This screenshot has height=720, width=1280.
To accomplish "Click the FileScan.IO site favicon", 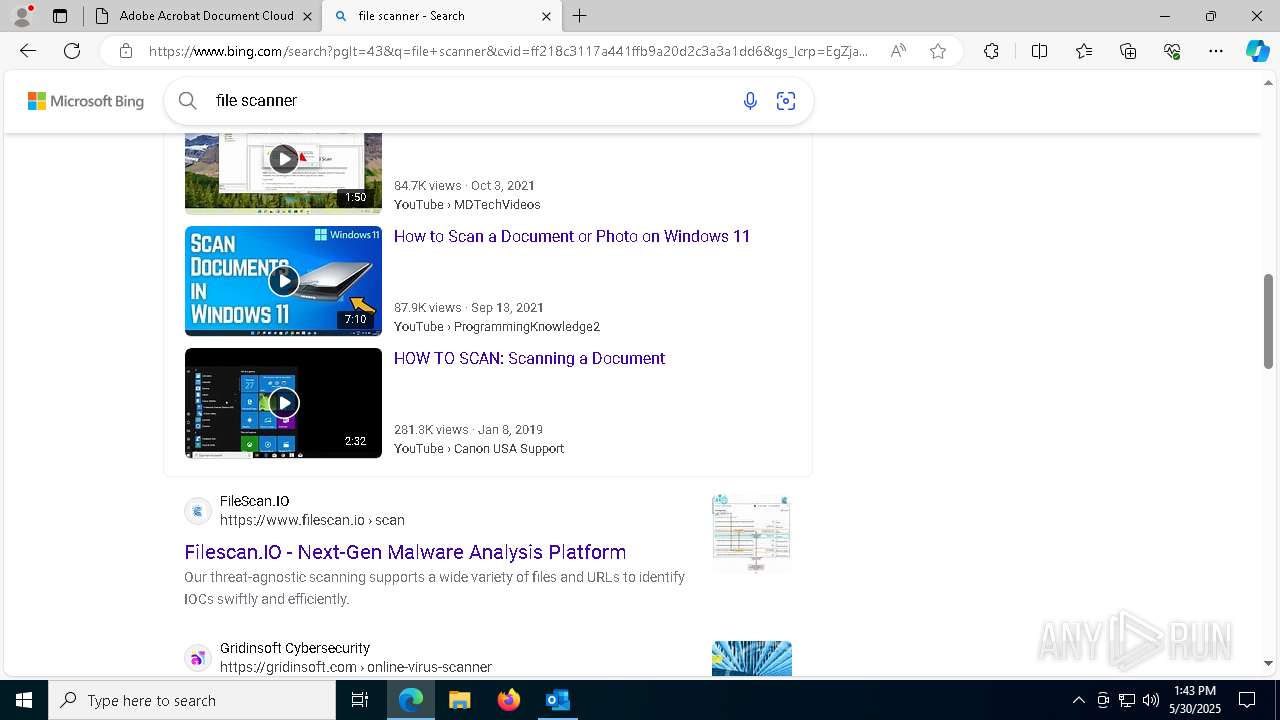I will 198,511.
